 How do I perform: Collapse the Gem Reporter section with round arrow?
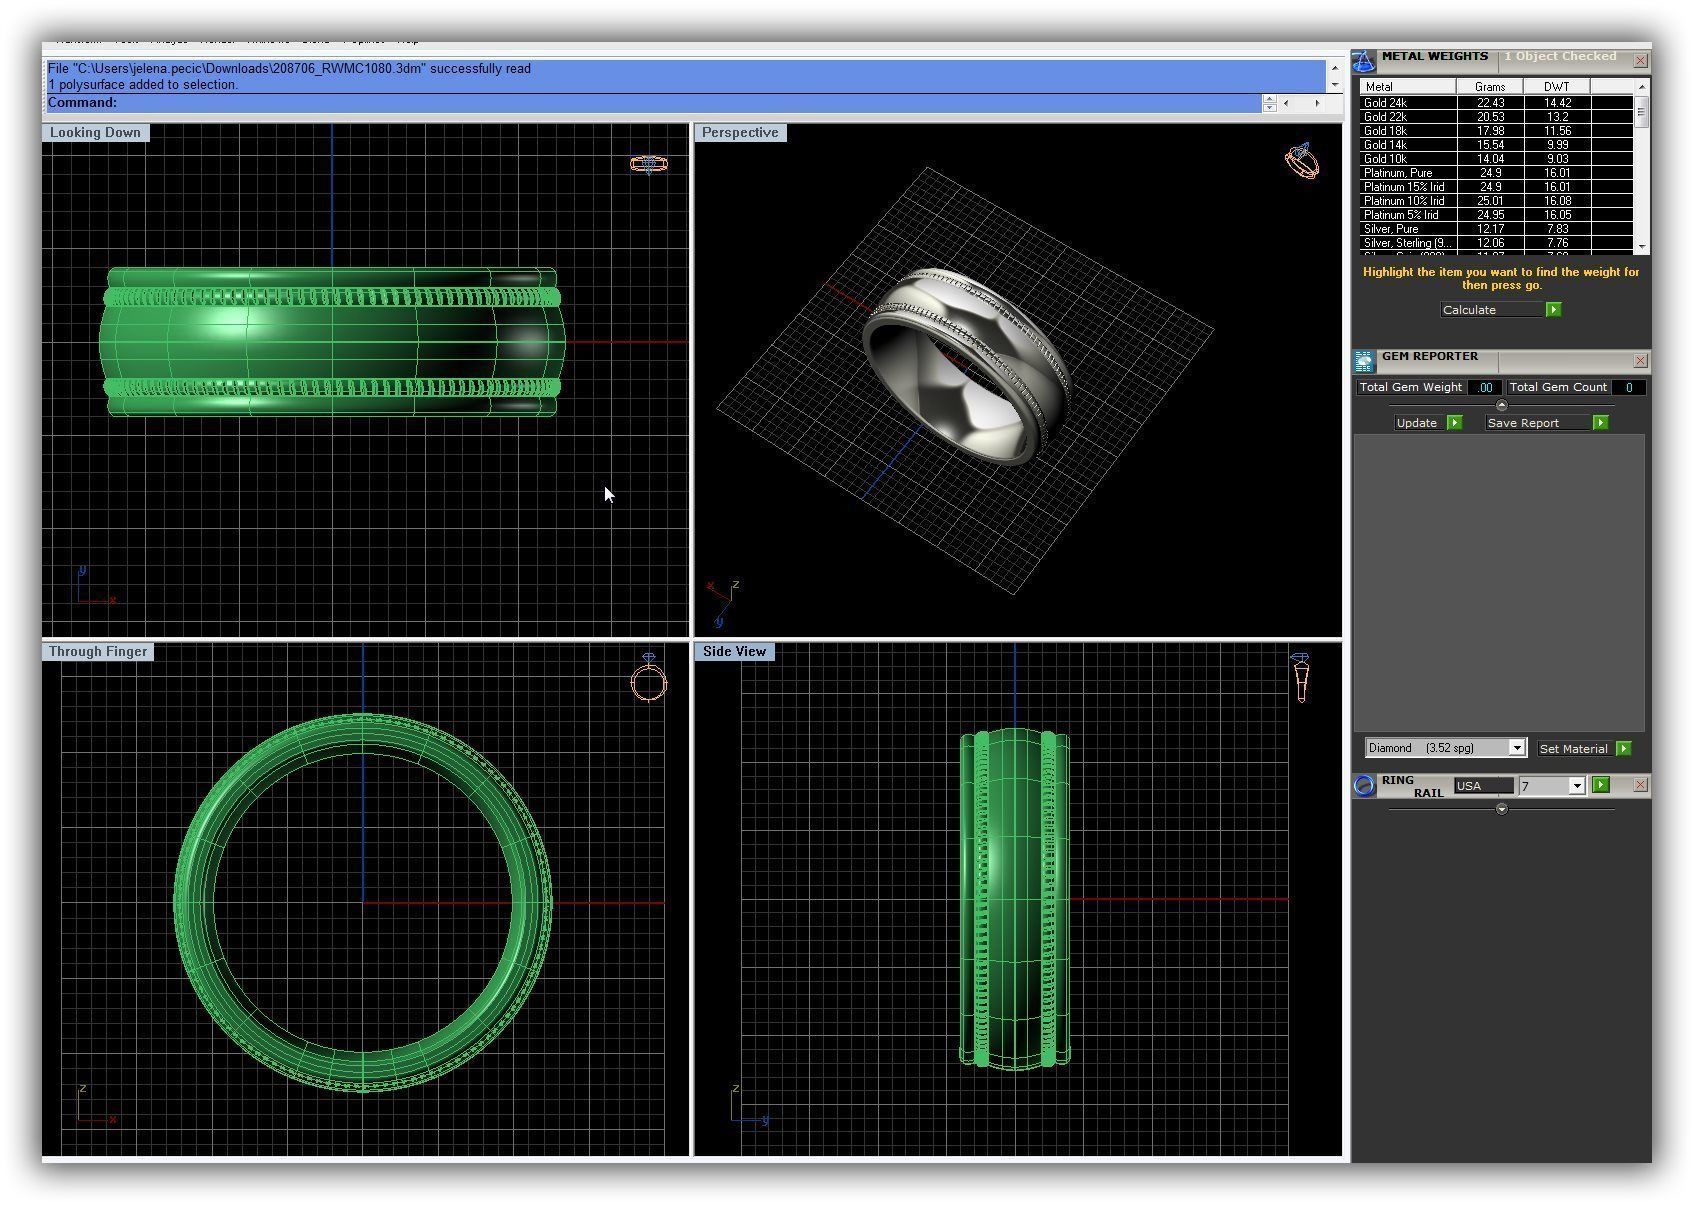click(x=1501, y=405)
